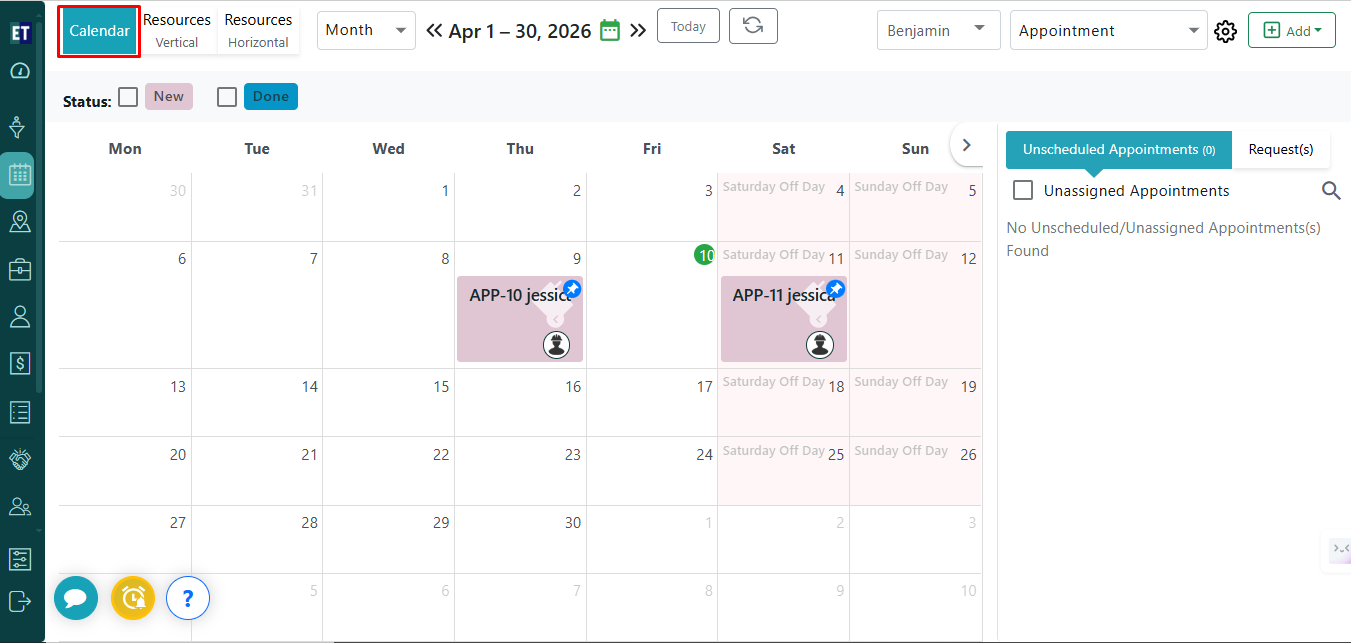Viewport: 1351px width, 643px height.
Task: Click the pin icon on APP-10 appointment
Action: 571,289
